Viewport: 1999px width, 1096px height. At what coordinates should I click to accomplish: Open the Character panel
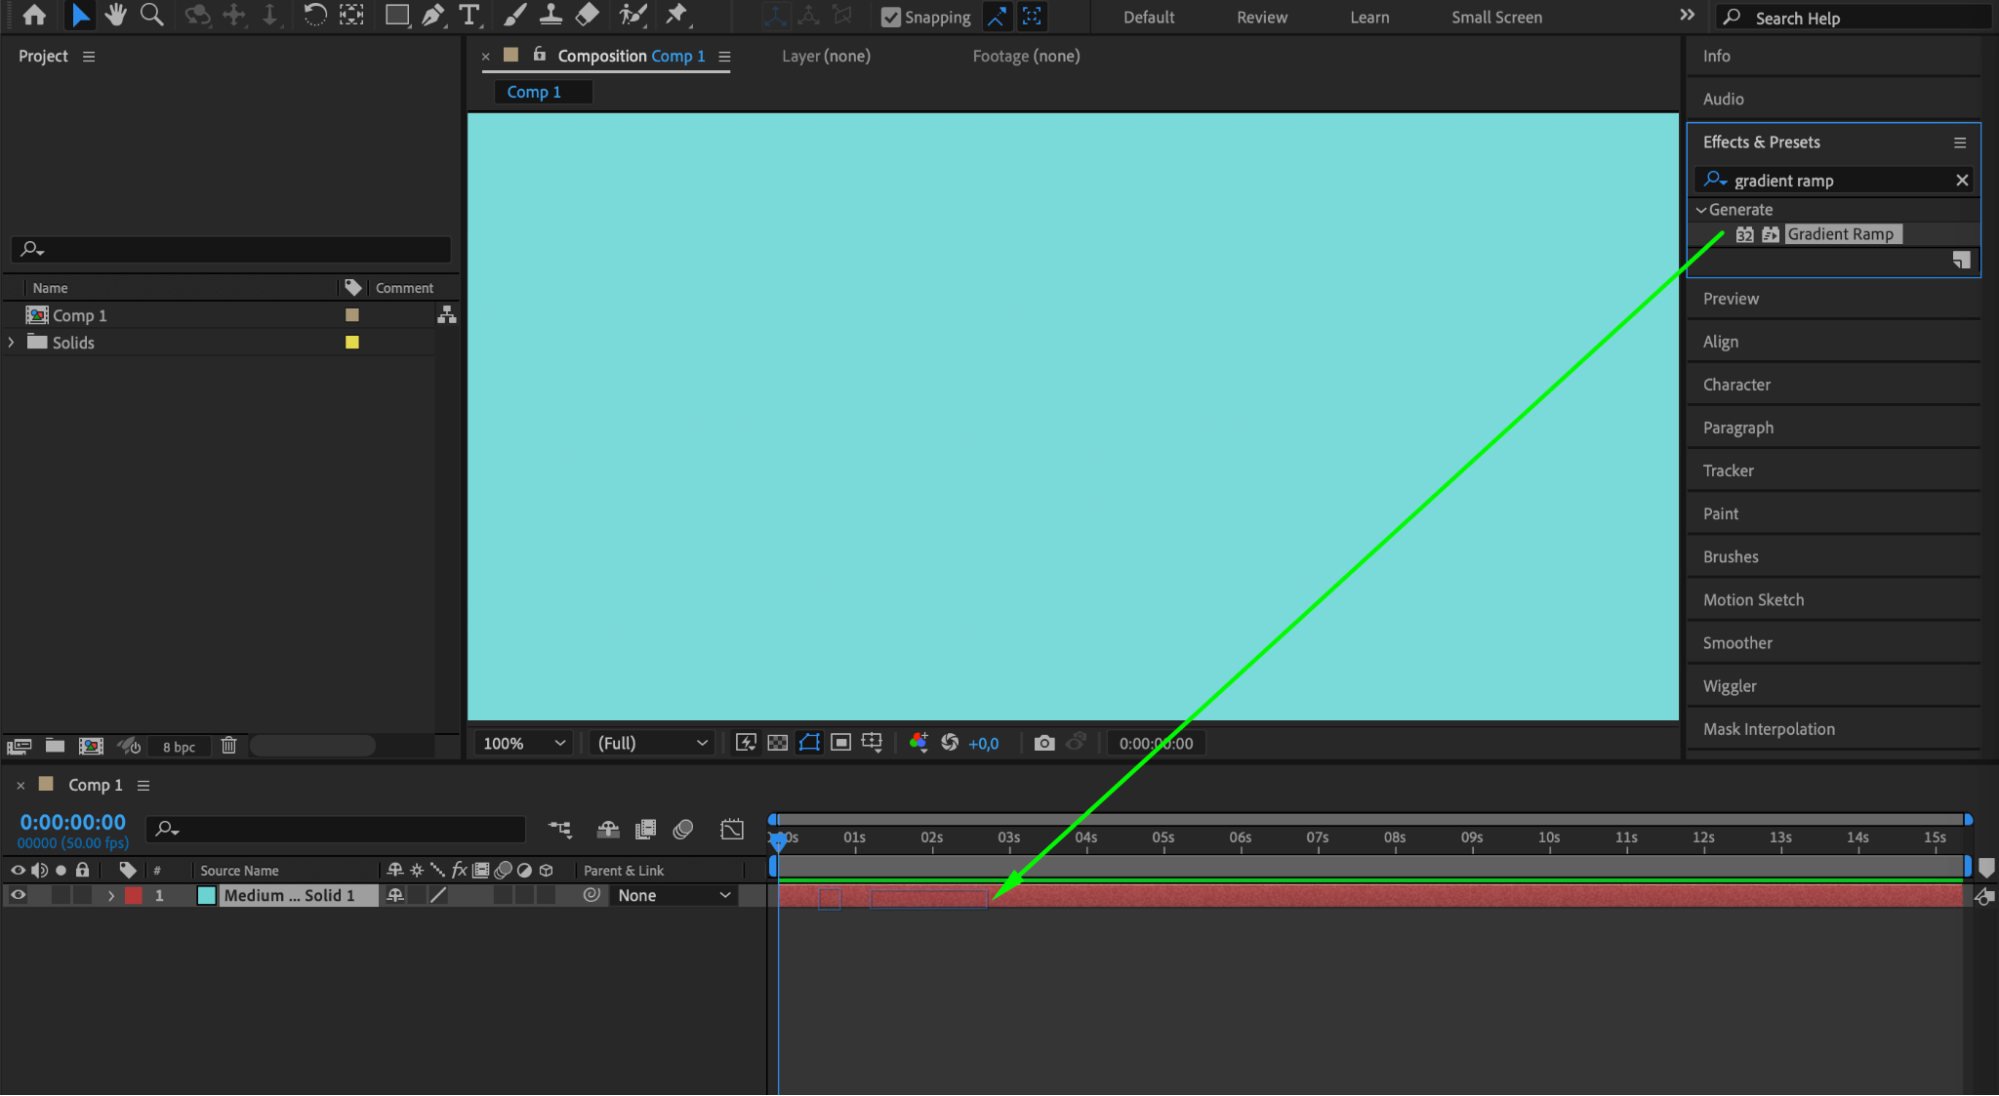[x=1736, y=385]
